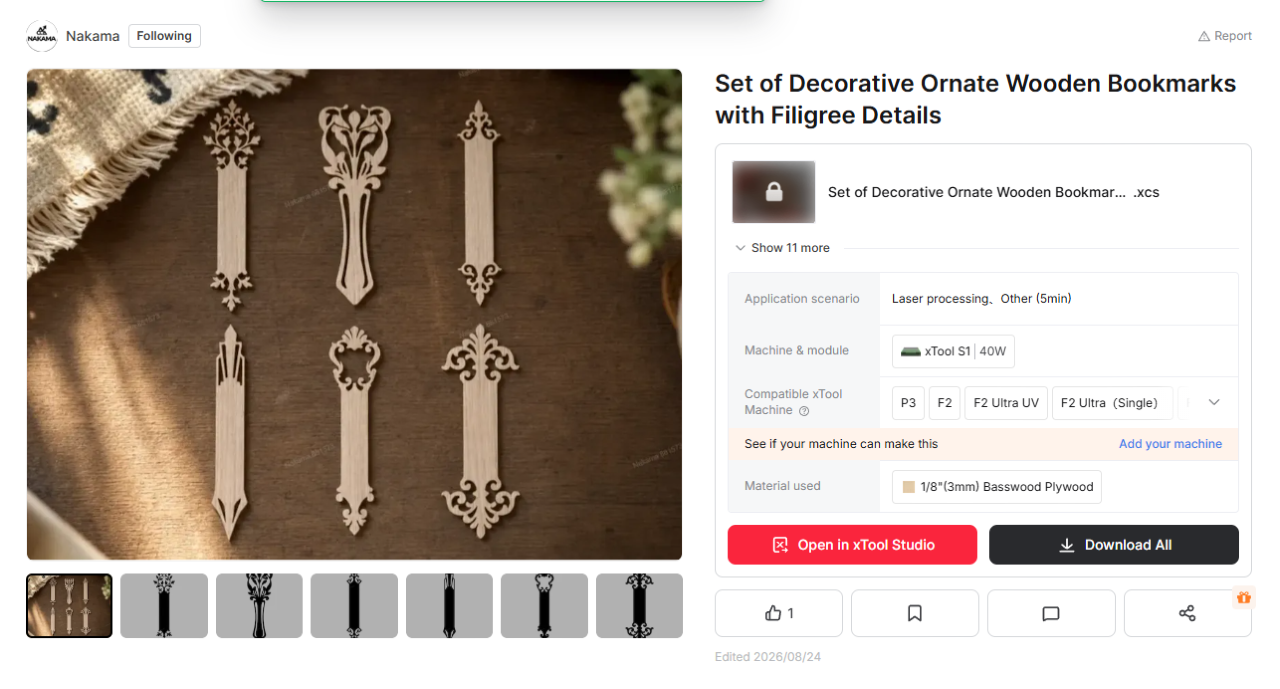
Task: Select the last bookmark silhouette thumbnail
Action: click(x=639, y=606)
